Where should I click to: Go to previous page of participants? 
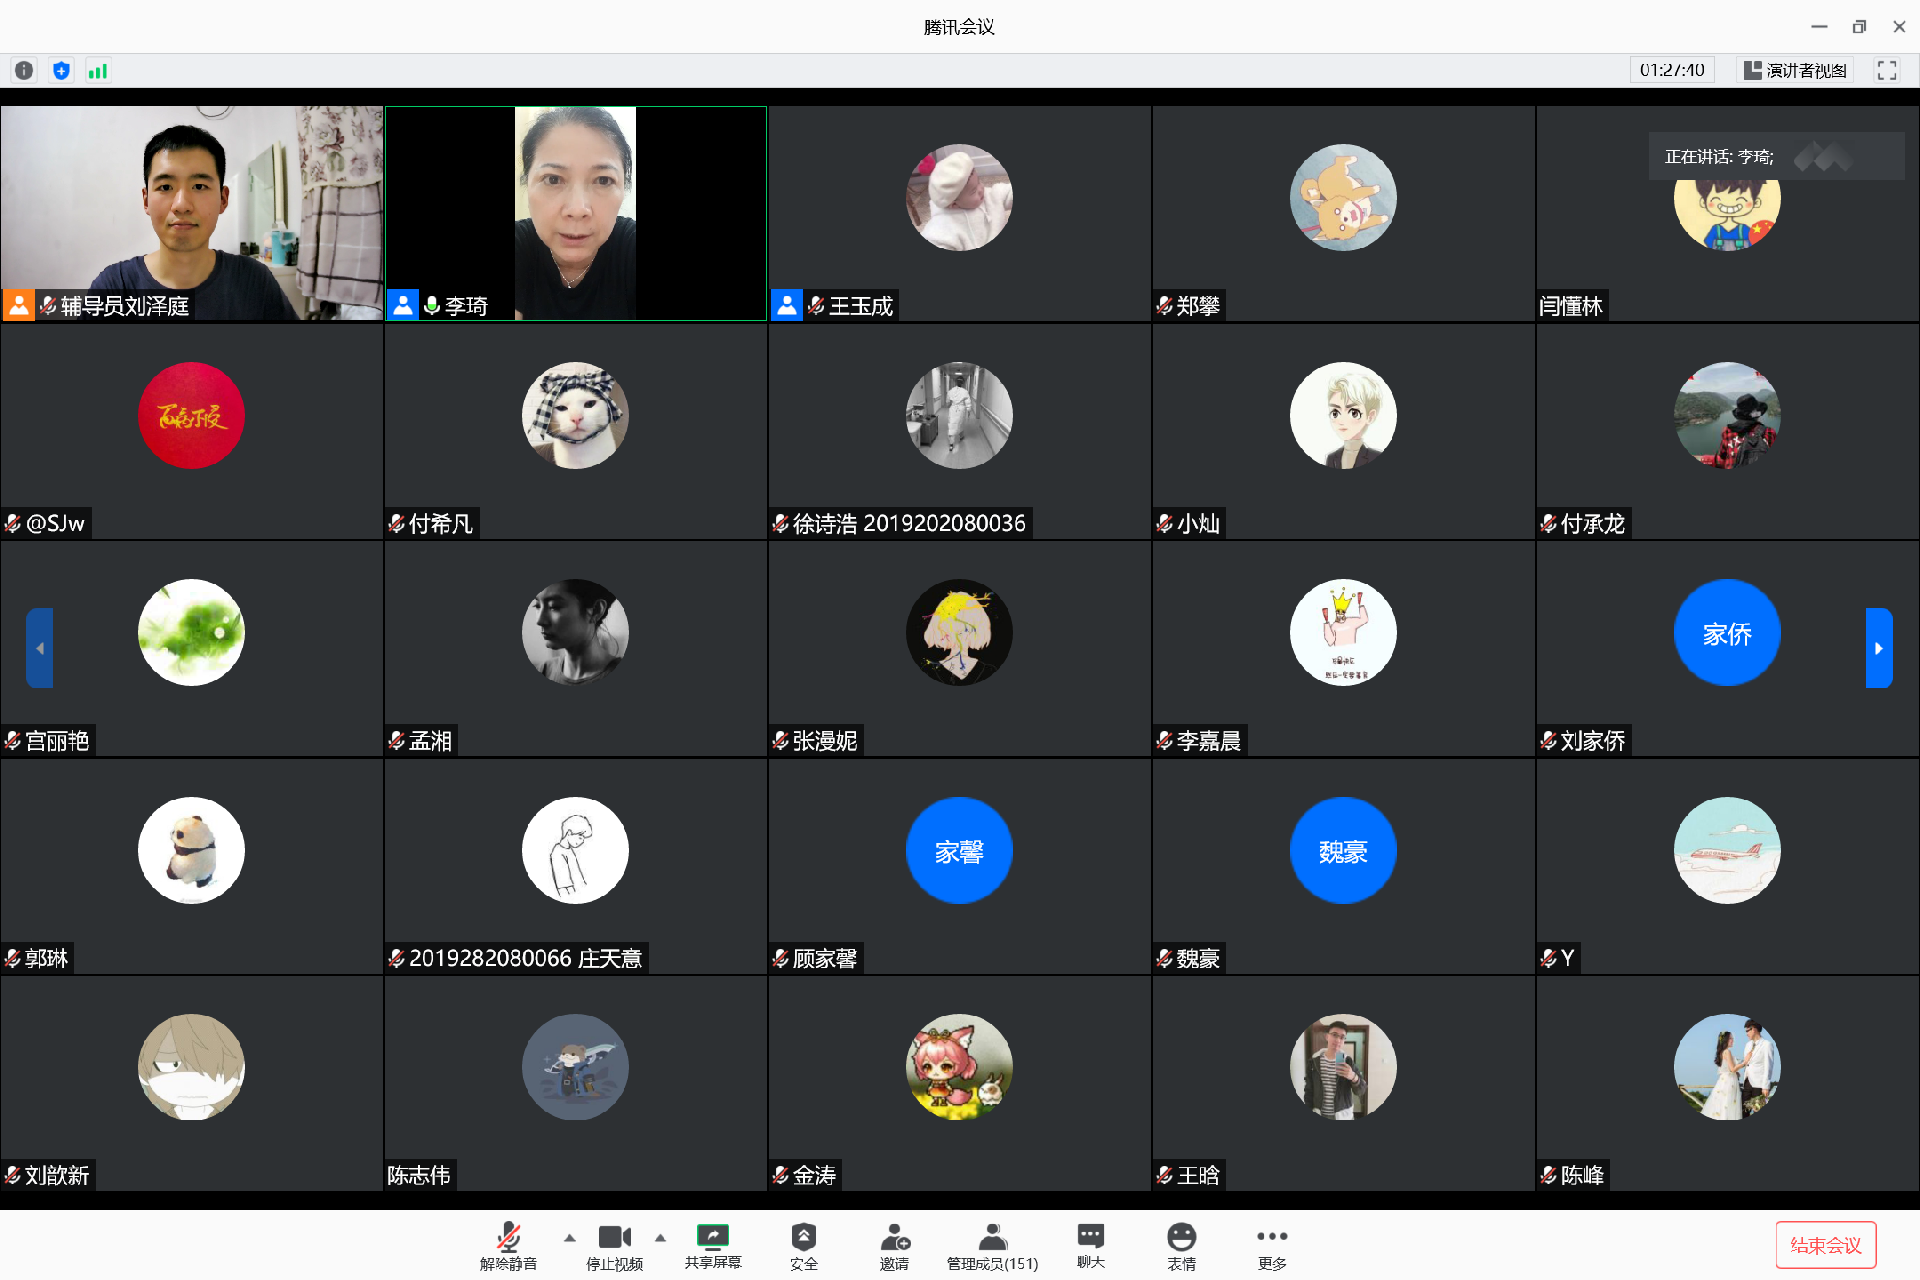pos(40,648)
